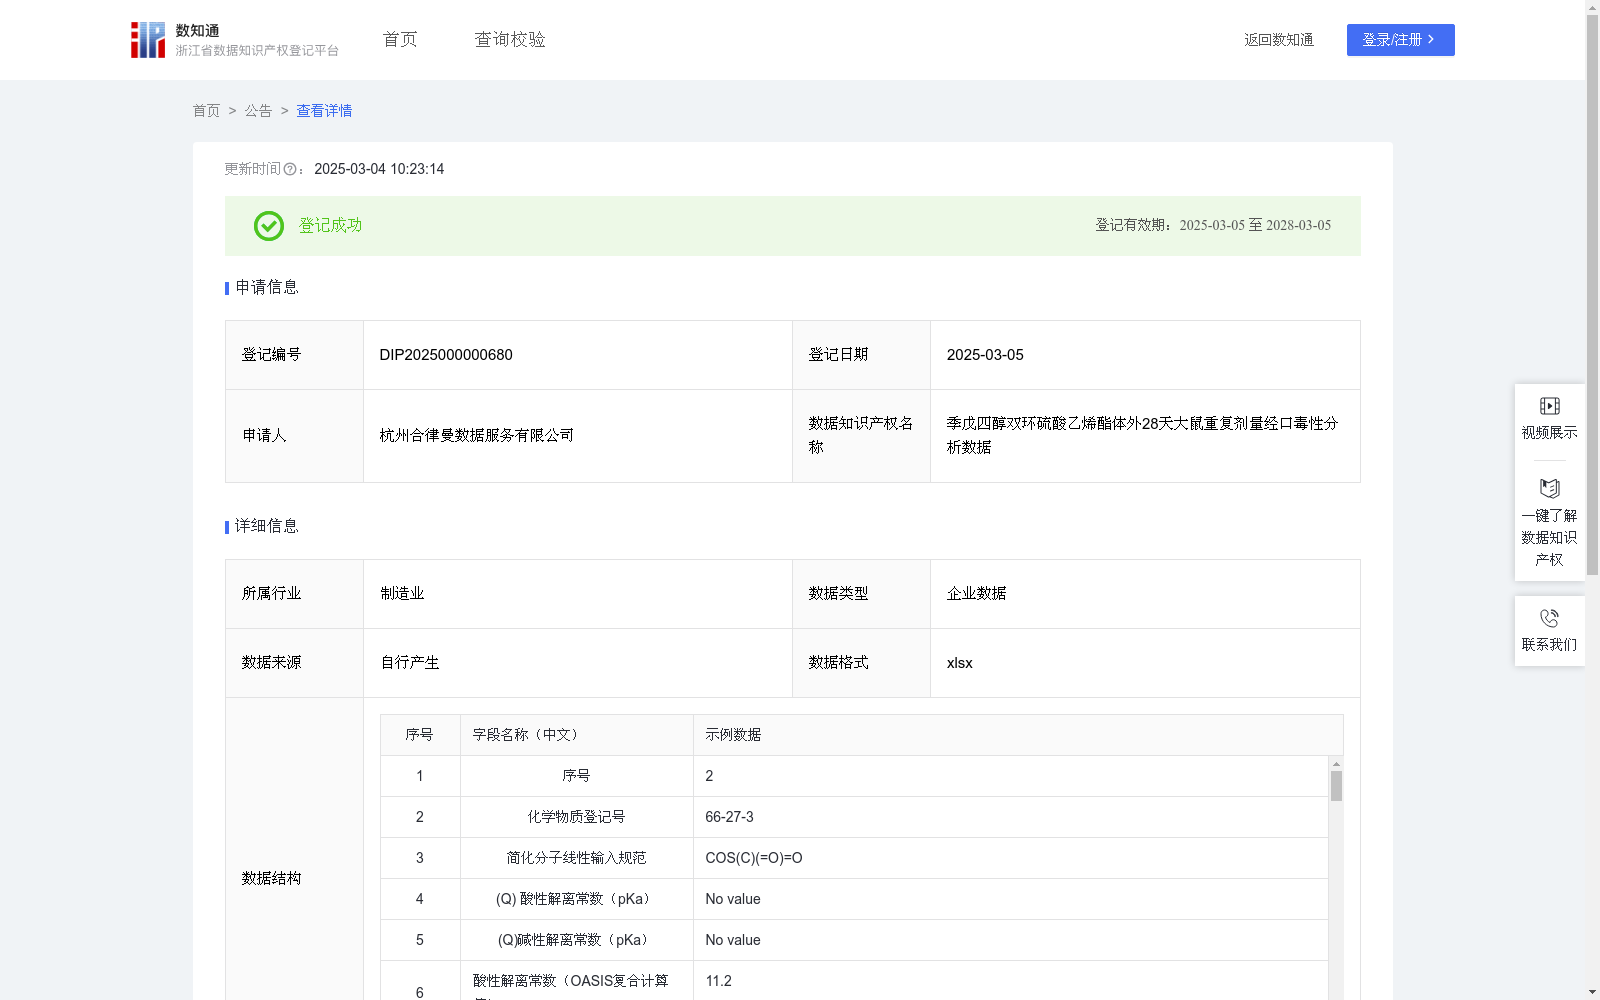Click the update time 2025-03-04 10:23:14
The width and height of the screenshot is (1600, 1000).
click(x=379, y=170)
